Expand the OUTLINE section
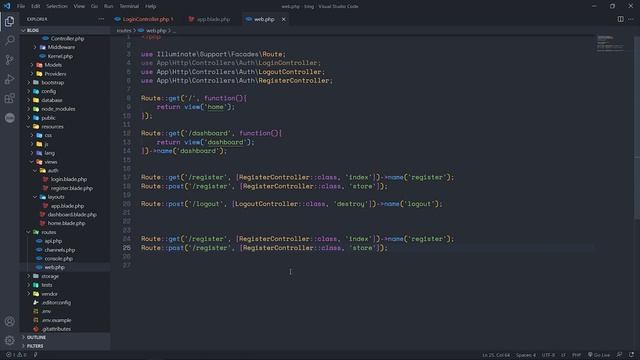The height and width of the screenshot is (360, 640). [65, 338]
